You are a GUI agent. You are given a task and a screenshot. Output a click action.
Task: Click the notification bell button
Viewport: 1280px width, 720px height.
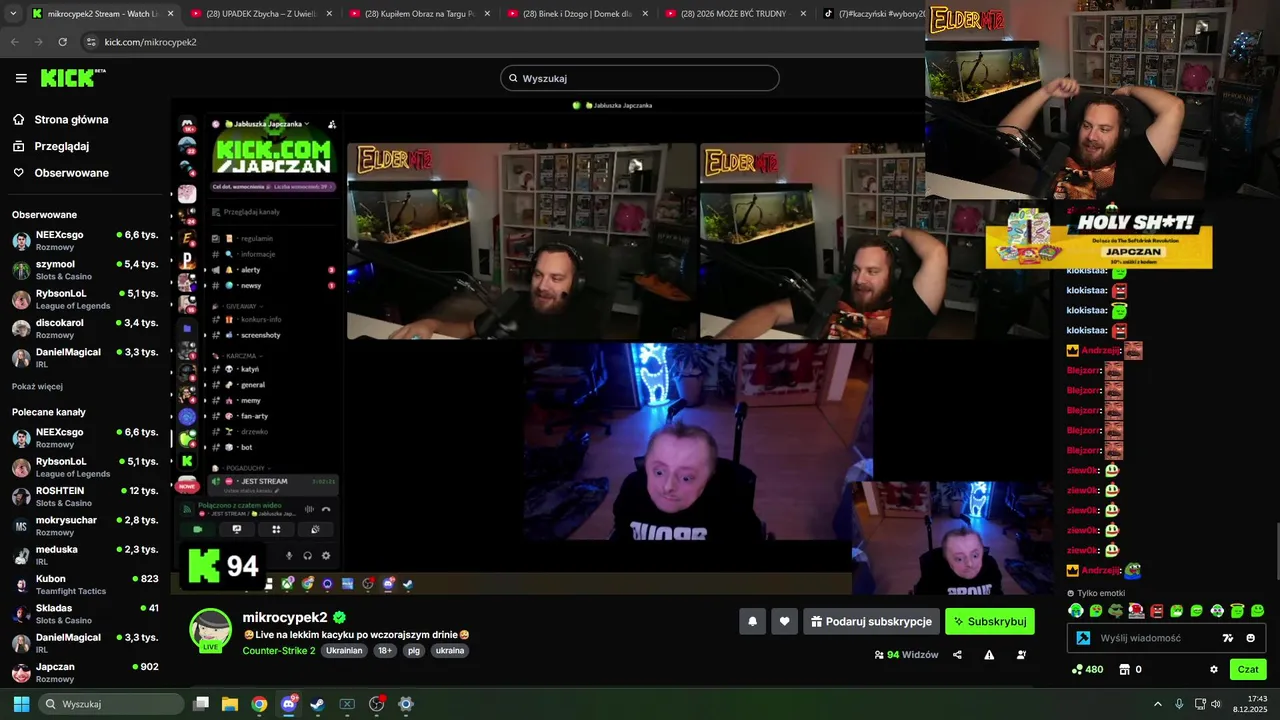point(753,621)
